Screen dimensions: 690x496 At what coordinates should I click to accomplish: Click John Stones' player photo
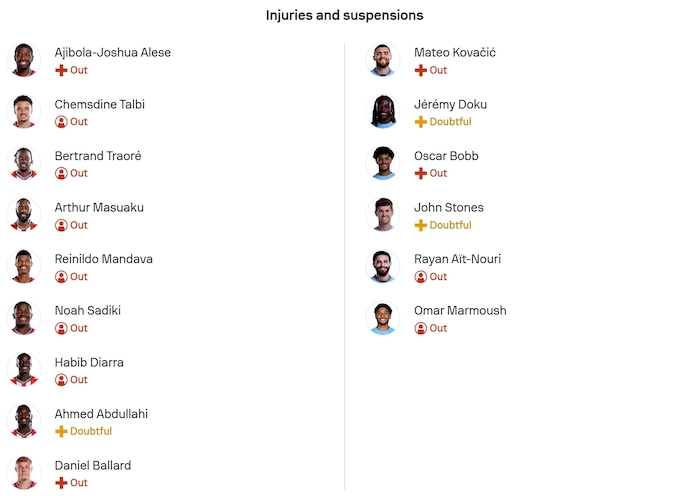click(x=383, y=215)
